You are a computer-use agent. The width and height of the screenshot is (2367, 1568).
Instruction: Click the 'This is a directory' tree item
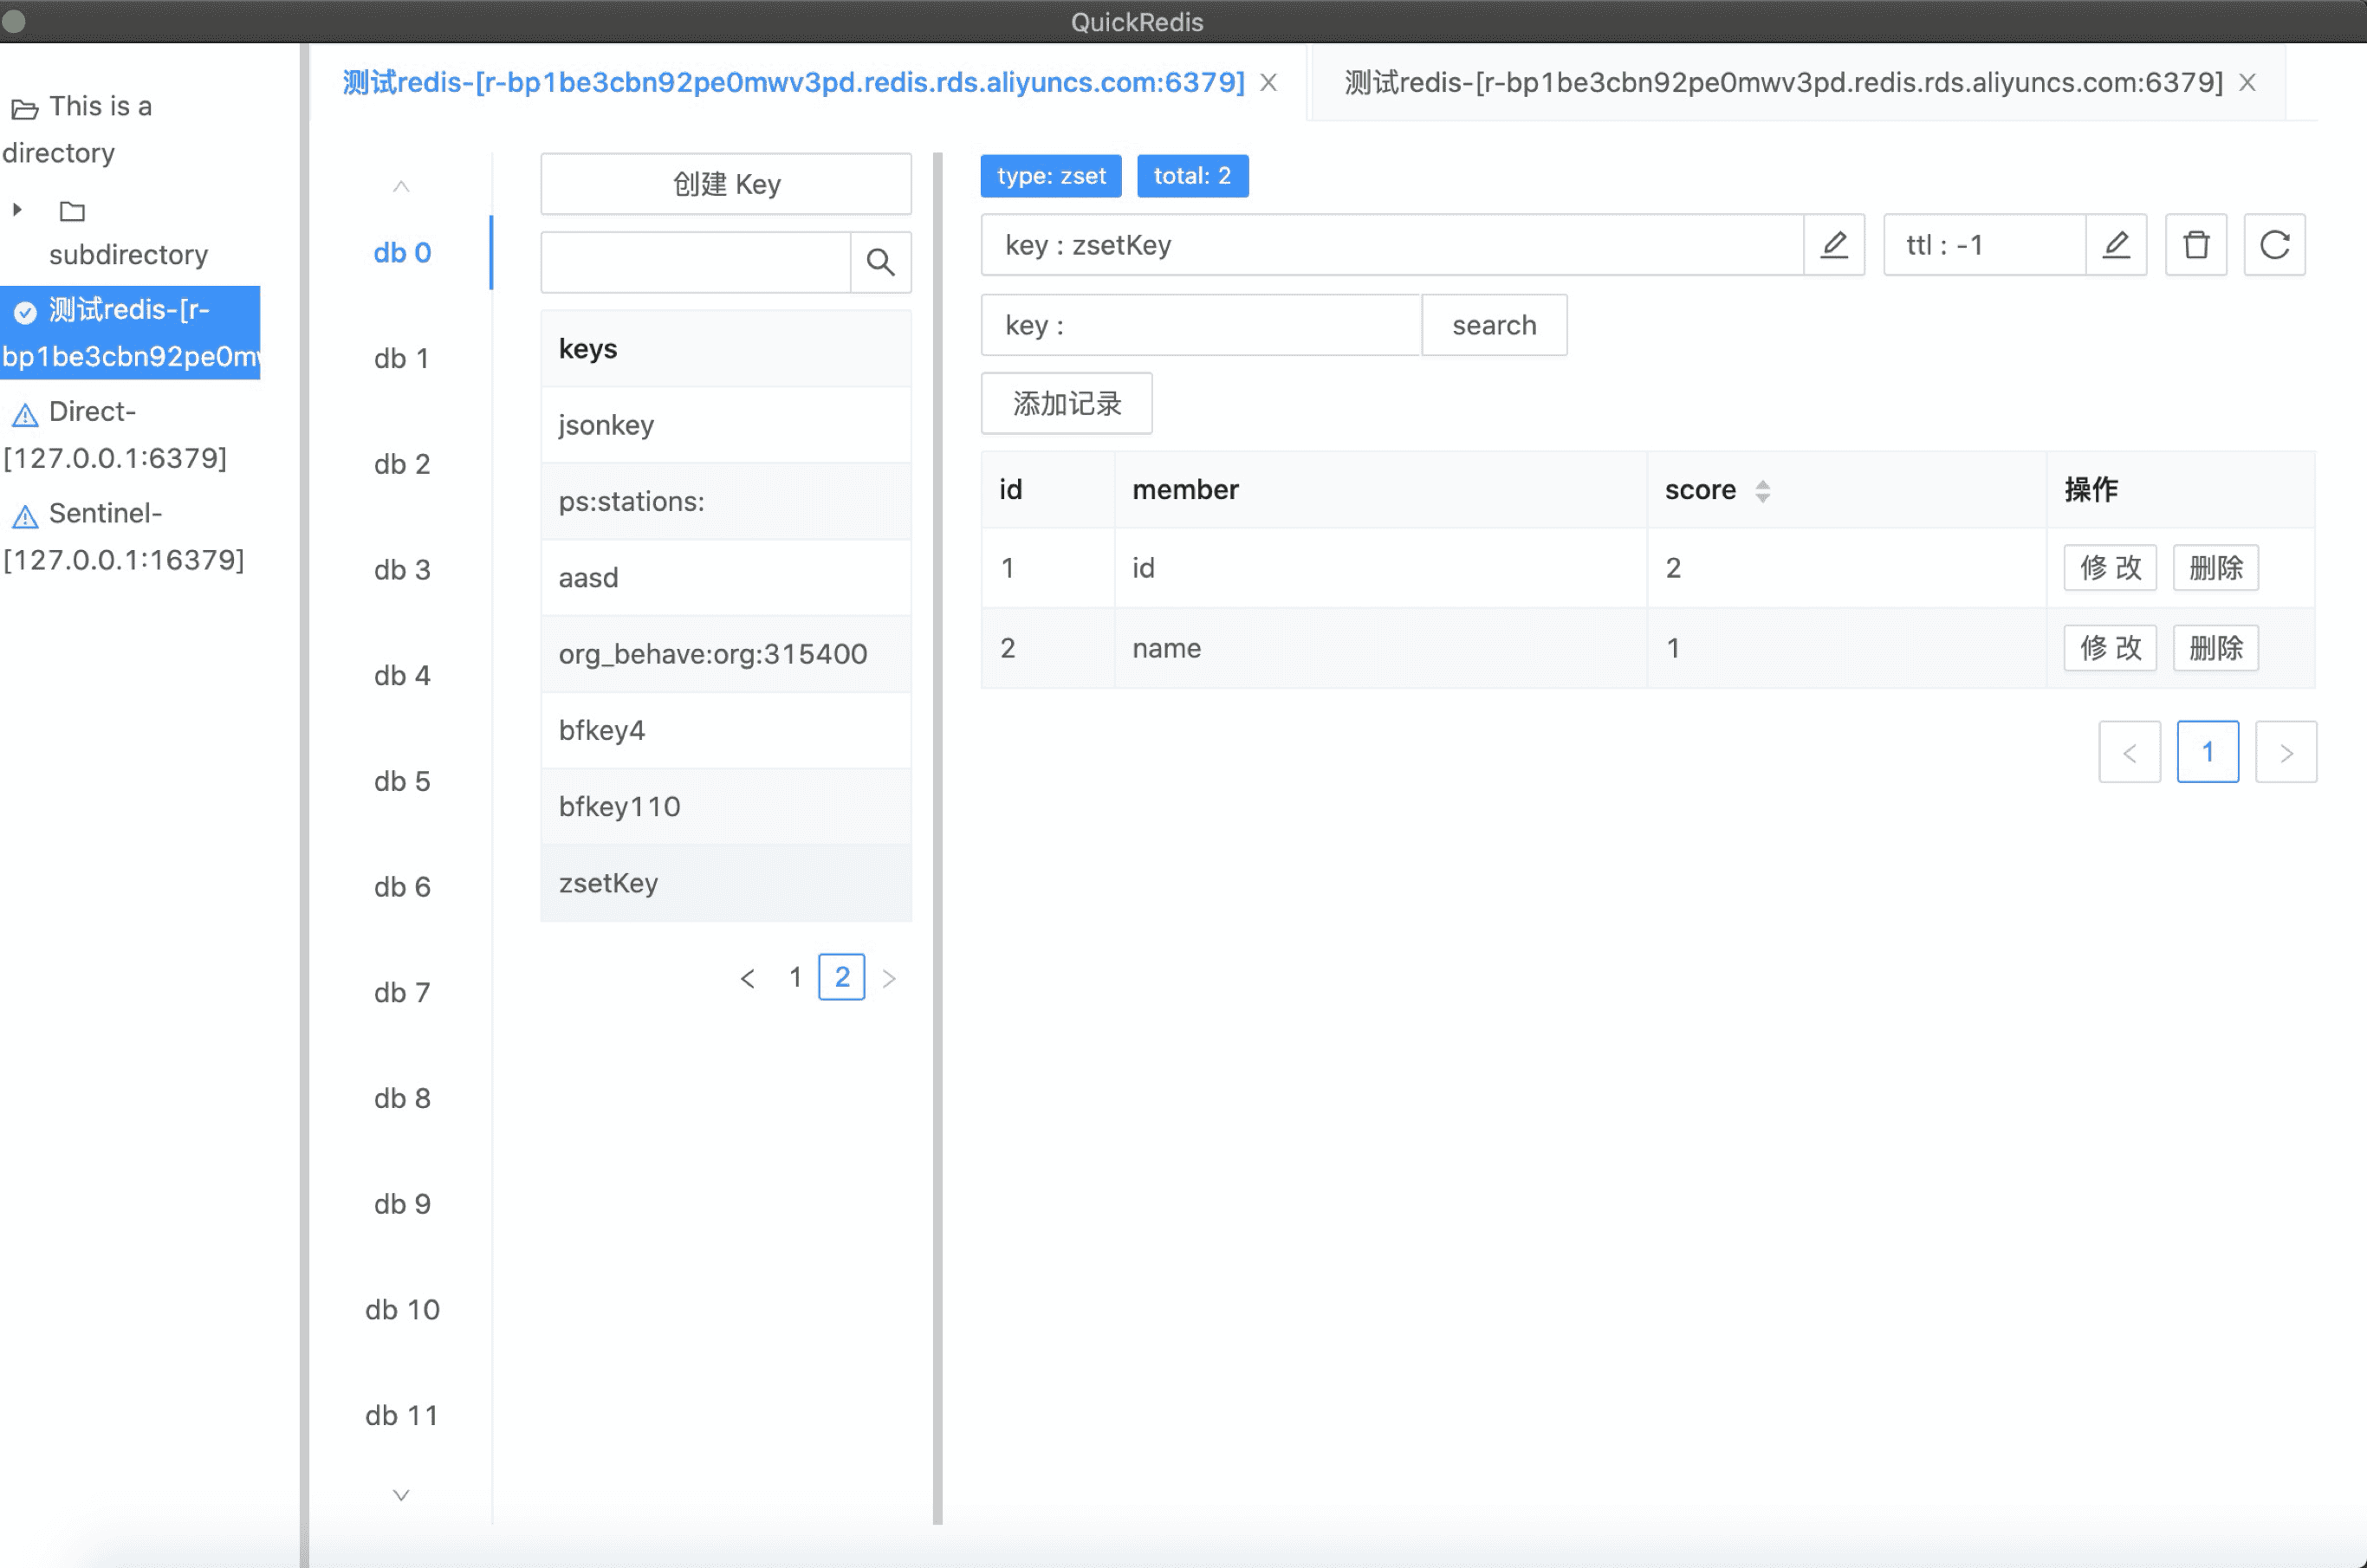click(78, 129)
